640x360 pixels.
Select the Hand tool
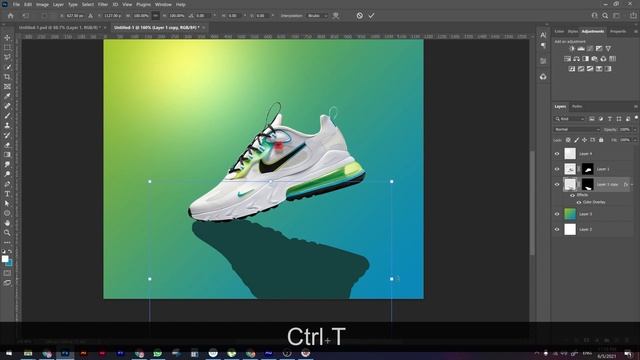tap(7, 223)
